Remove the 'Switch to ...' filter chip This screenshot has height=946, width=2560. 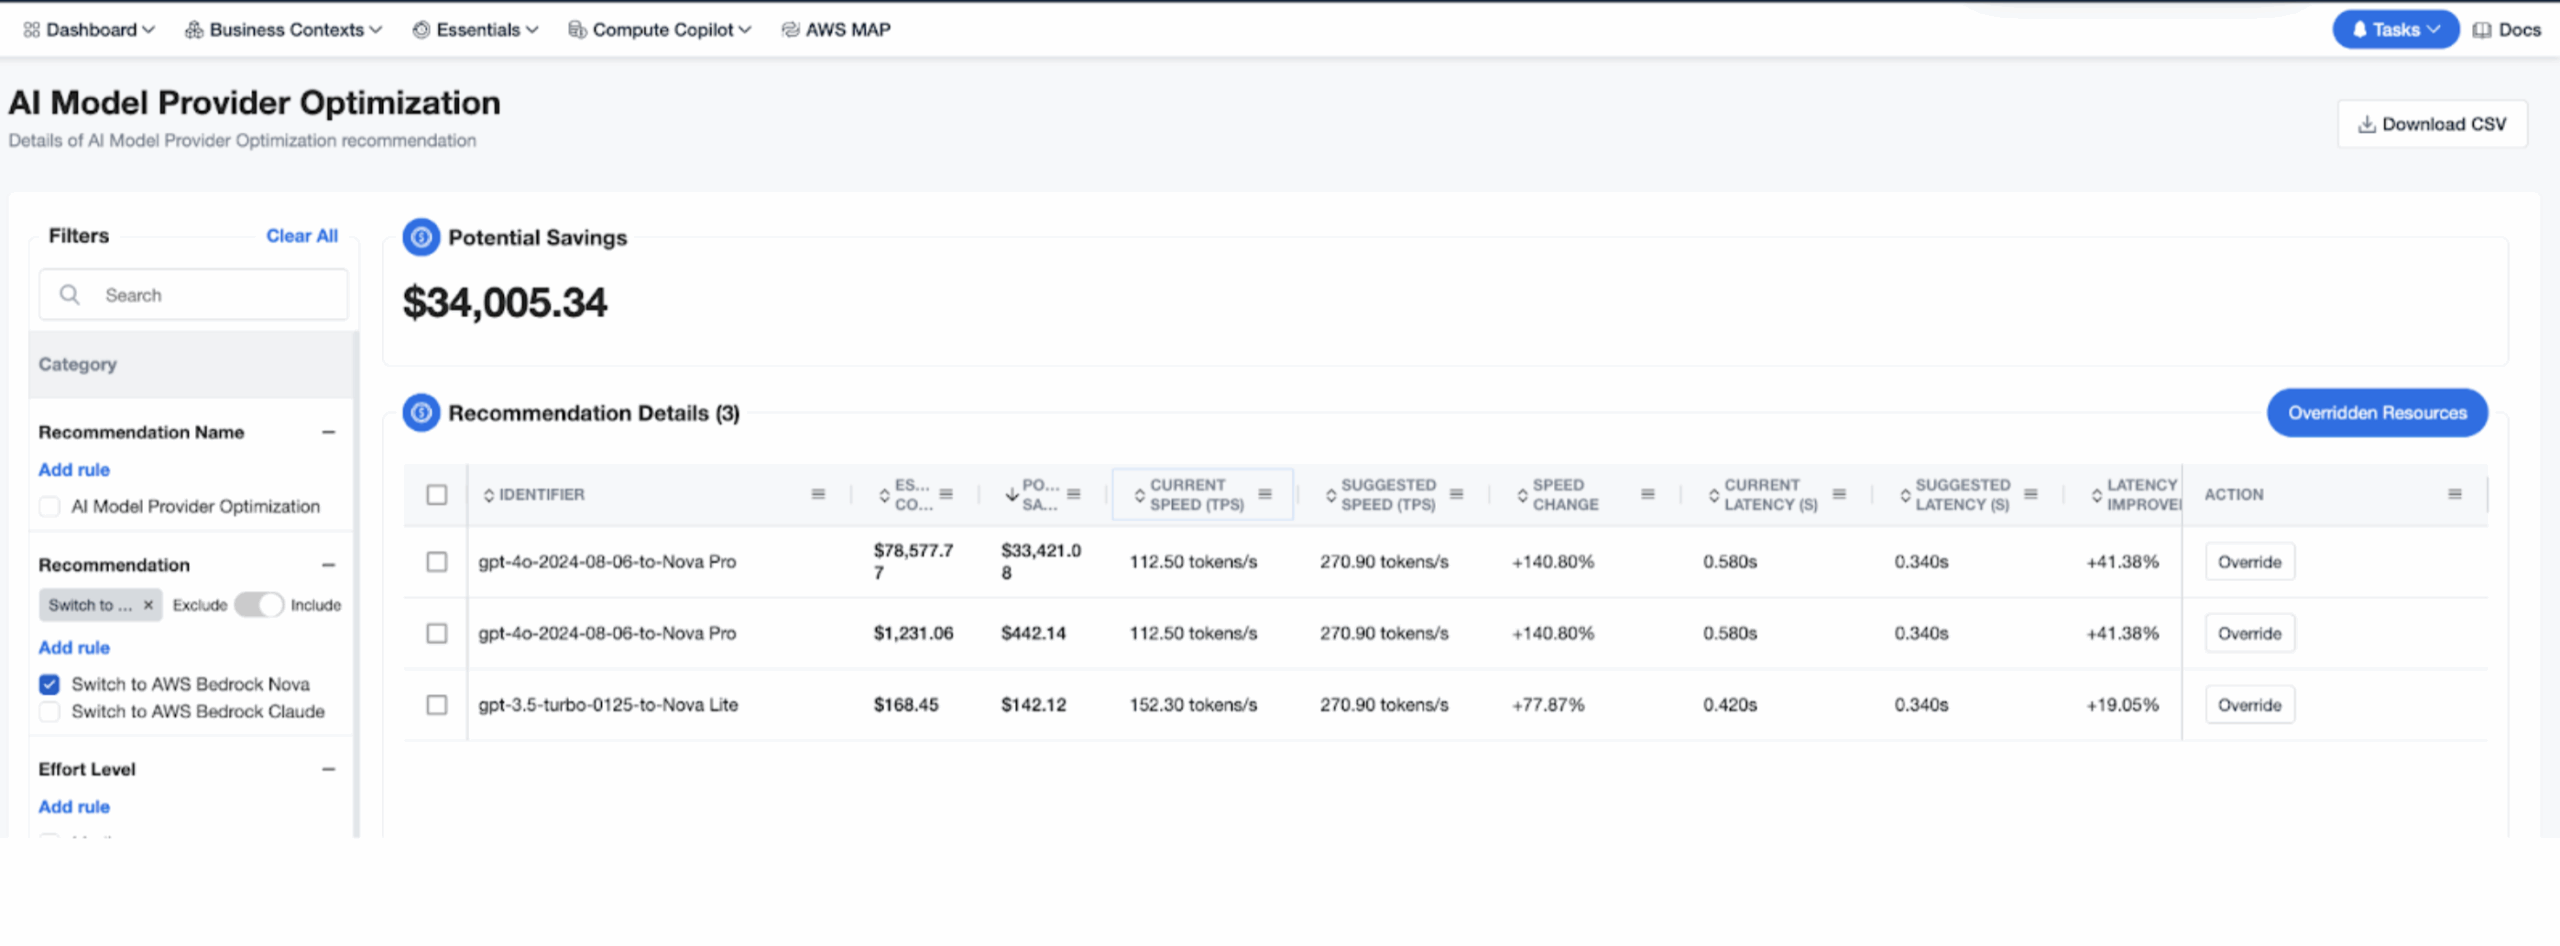[x=148, y=605]
